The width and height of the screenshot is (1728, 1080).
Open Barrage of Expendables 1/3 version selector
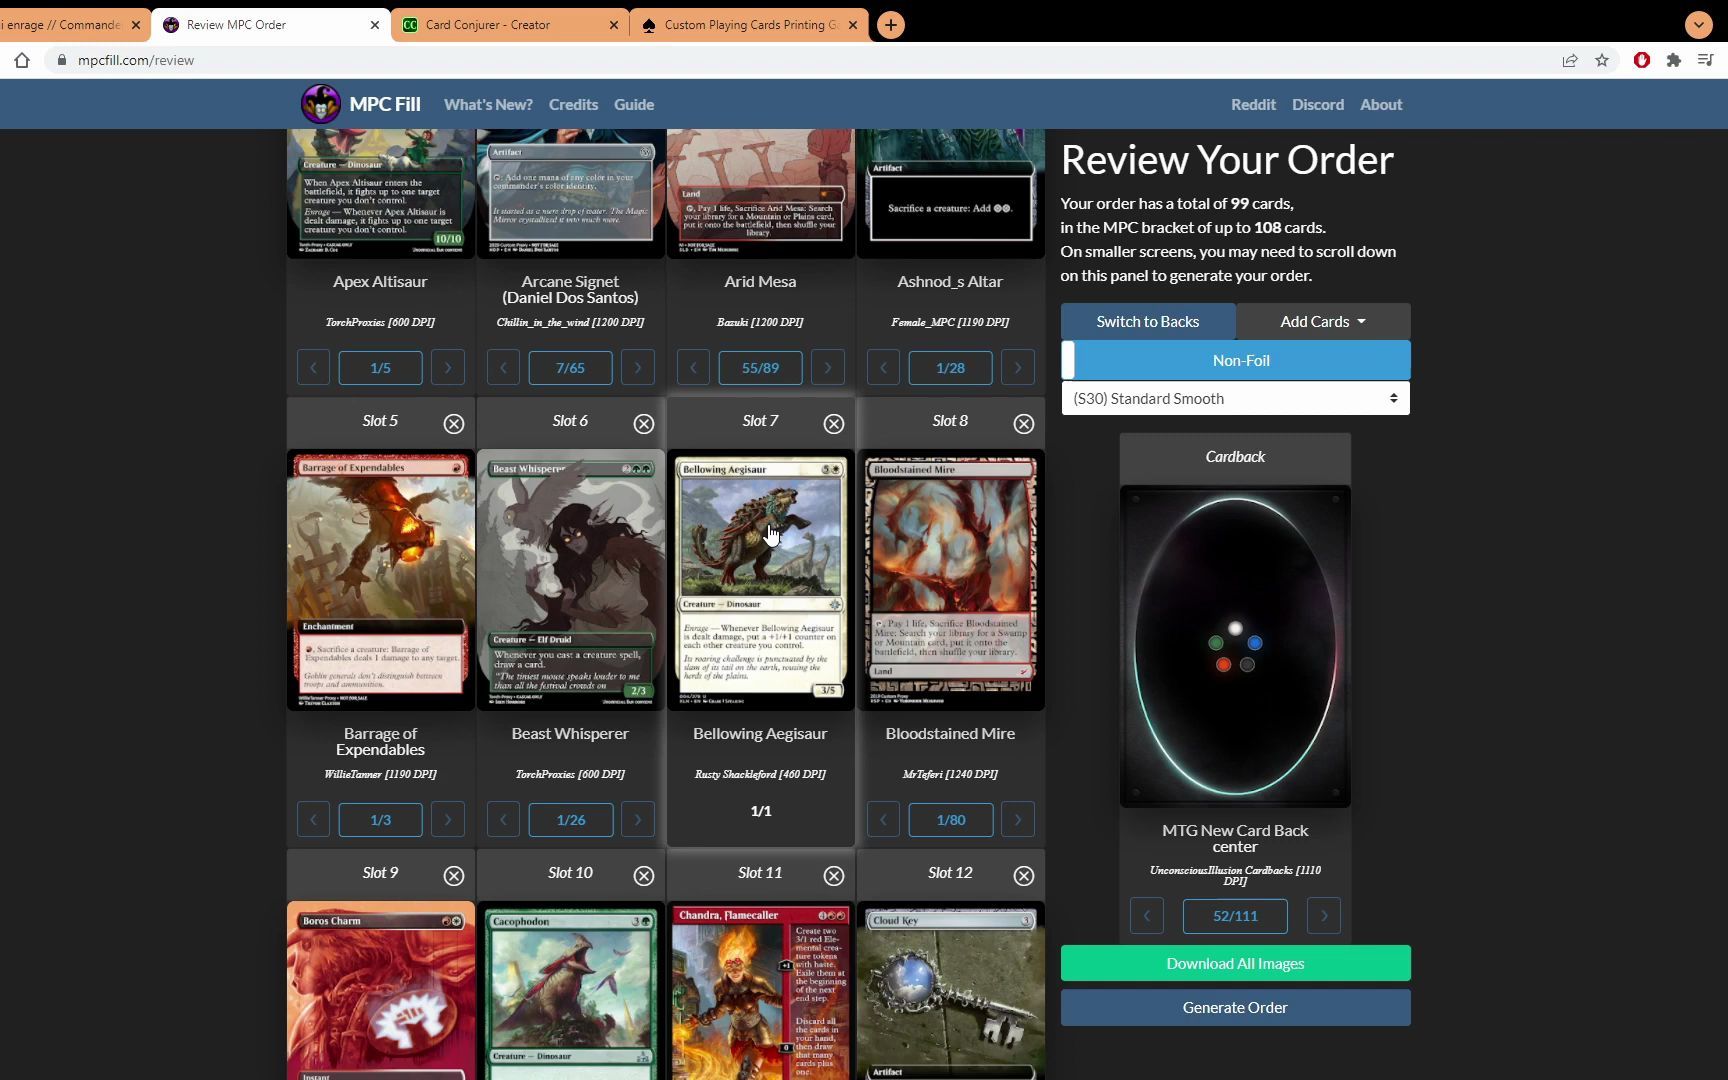point(380,820)
